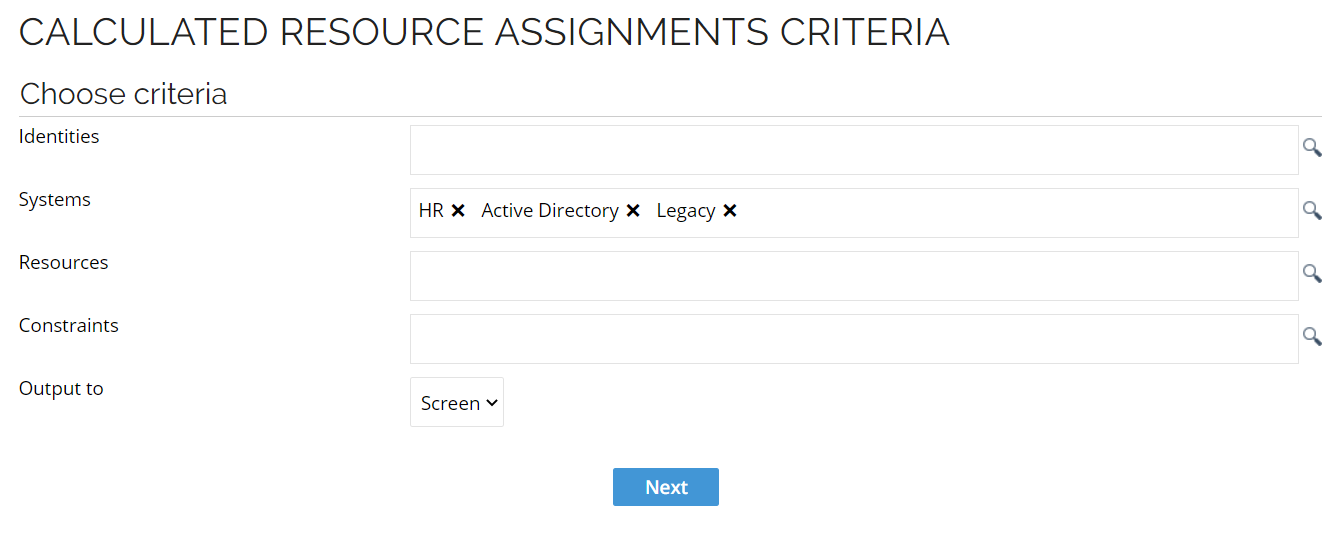This screenshot has height=540, width=1344.
Task: Click the Systems field label
Action: click(x=55, y=200)
